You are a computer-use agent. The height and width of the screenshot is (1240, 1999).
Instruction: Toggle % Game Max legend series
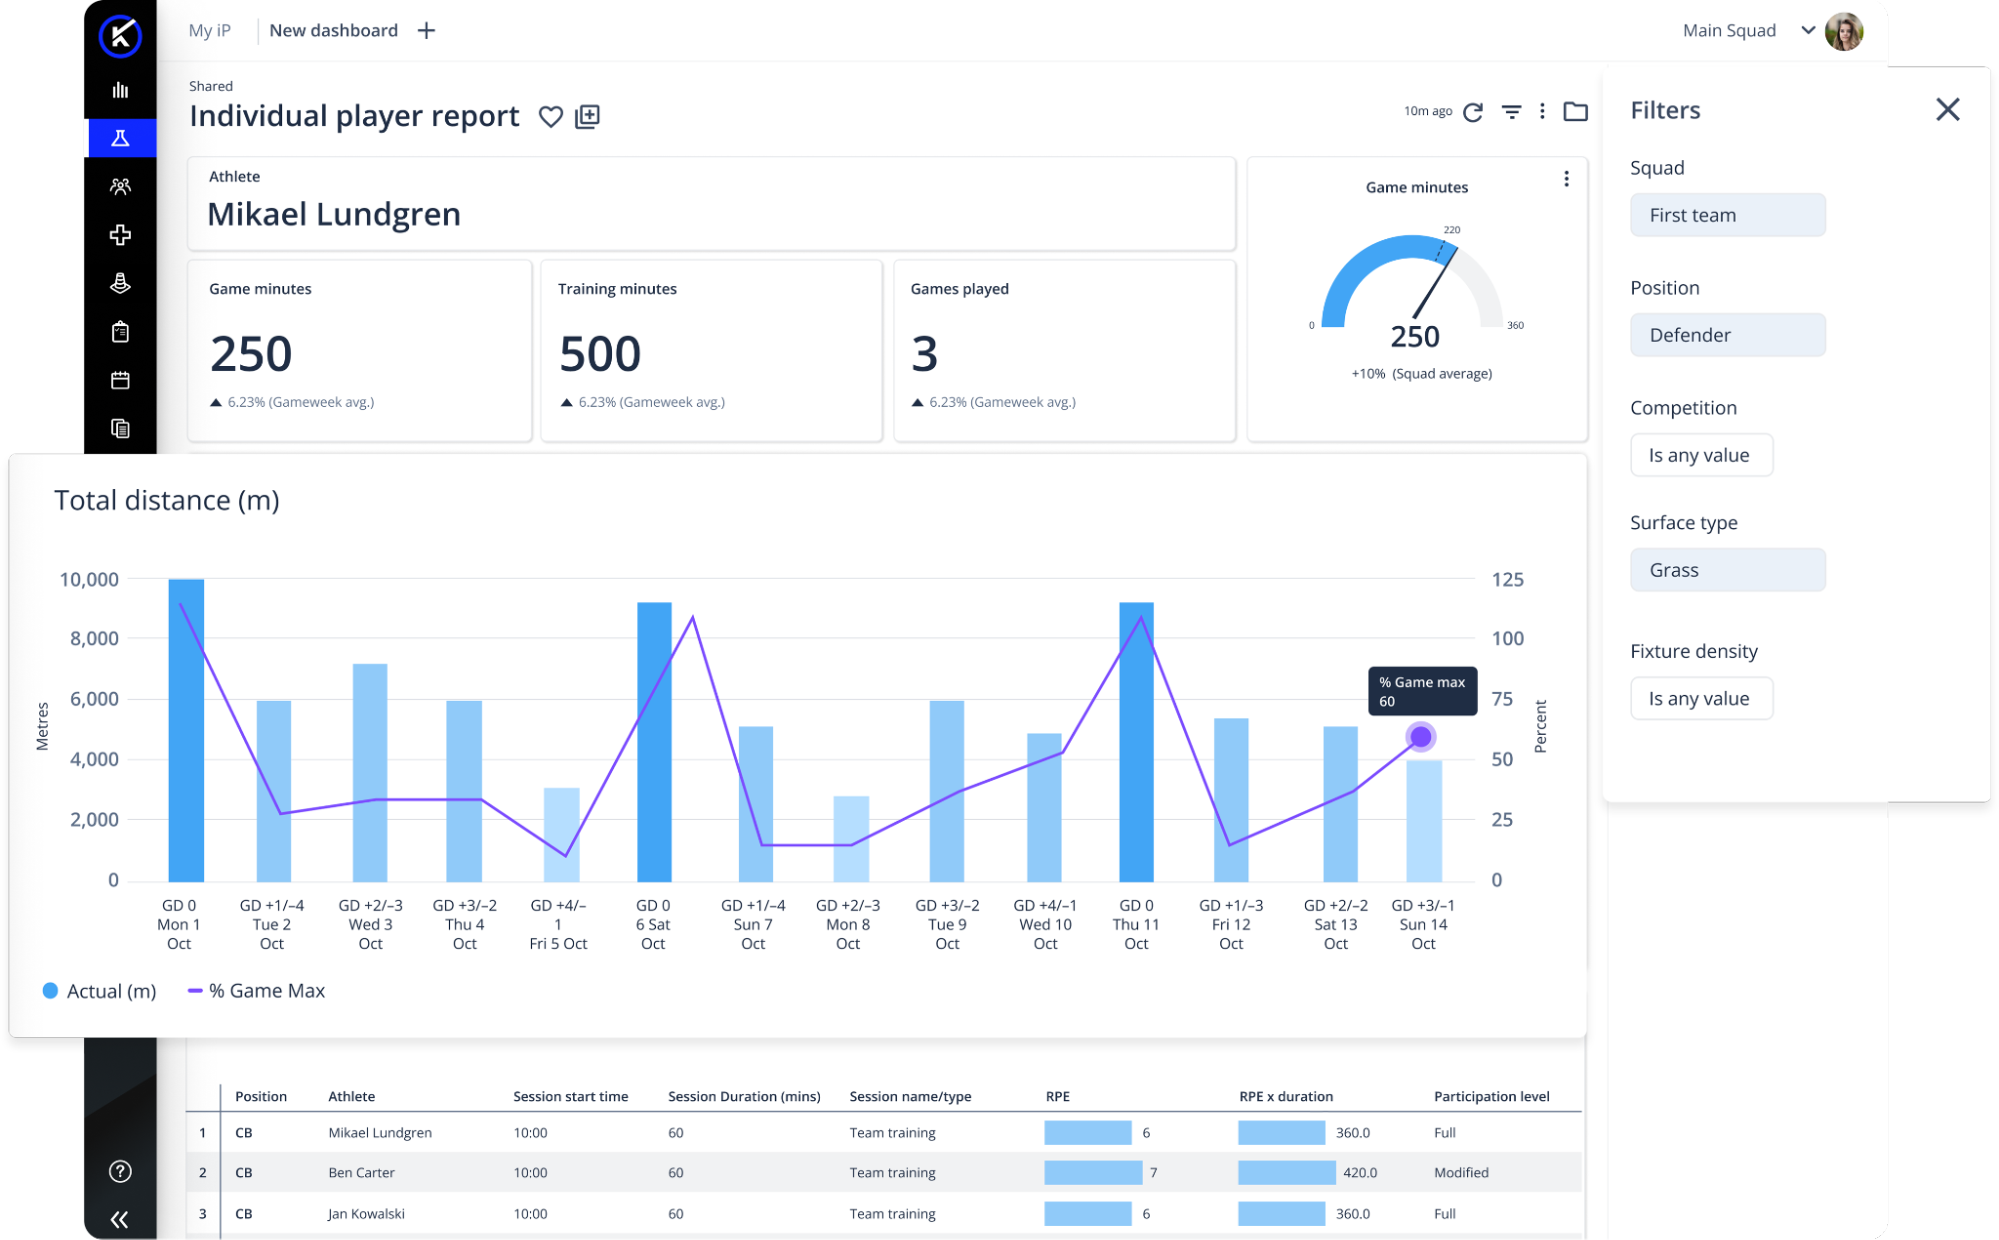coord(257,991)
